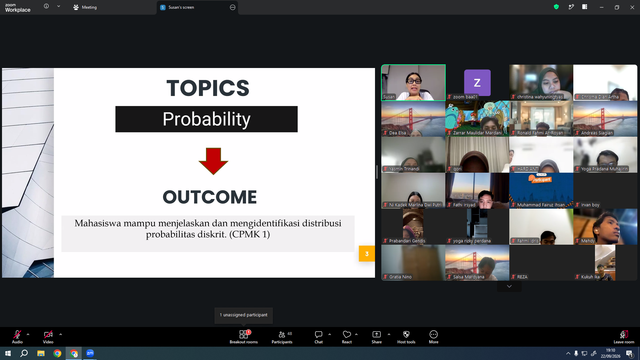
Task: Select yoga rizky perdana tile
Action: (477, 227)
